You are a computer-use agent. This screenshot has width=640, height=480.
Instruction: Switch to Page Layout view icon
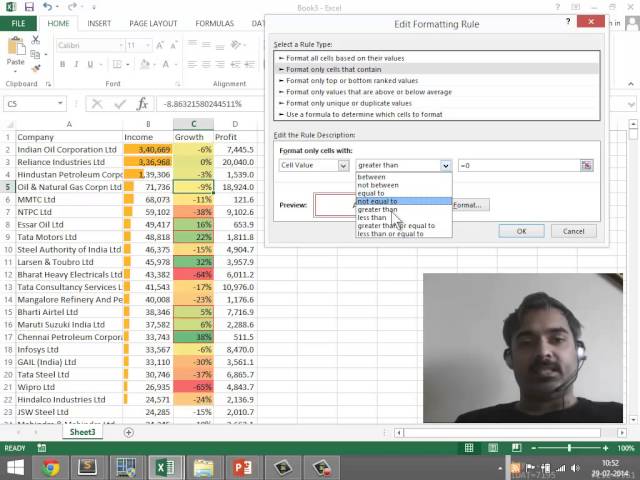(493, 448)
